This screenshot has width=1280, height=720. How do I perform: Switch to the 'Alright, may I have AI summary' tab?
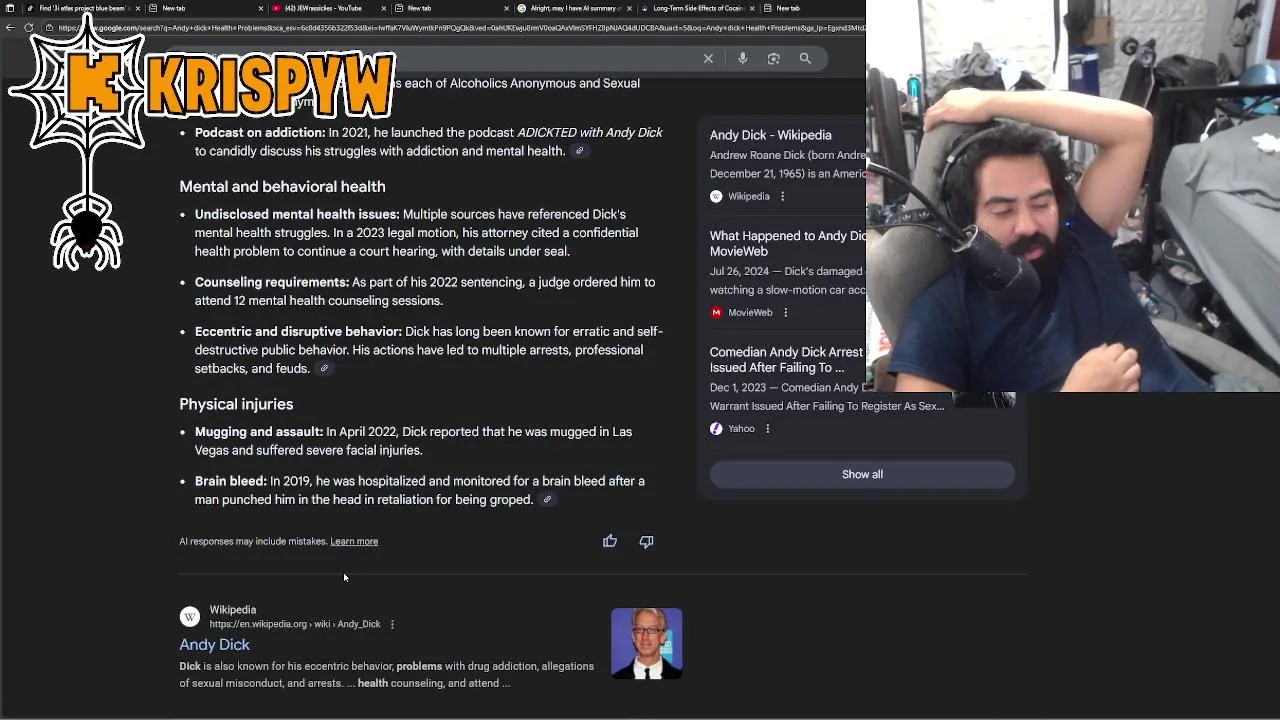click(574, 8)
